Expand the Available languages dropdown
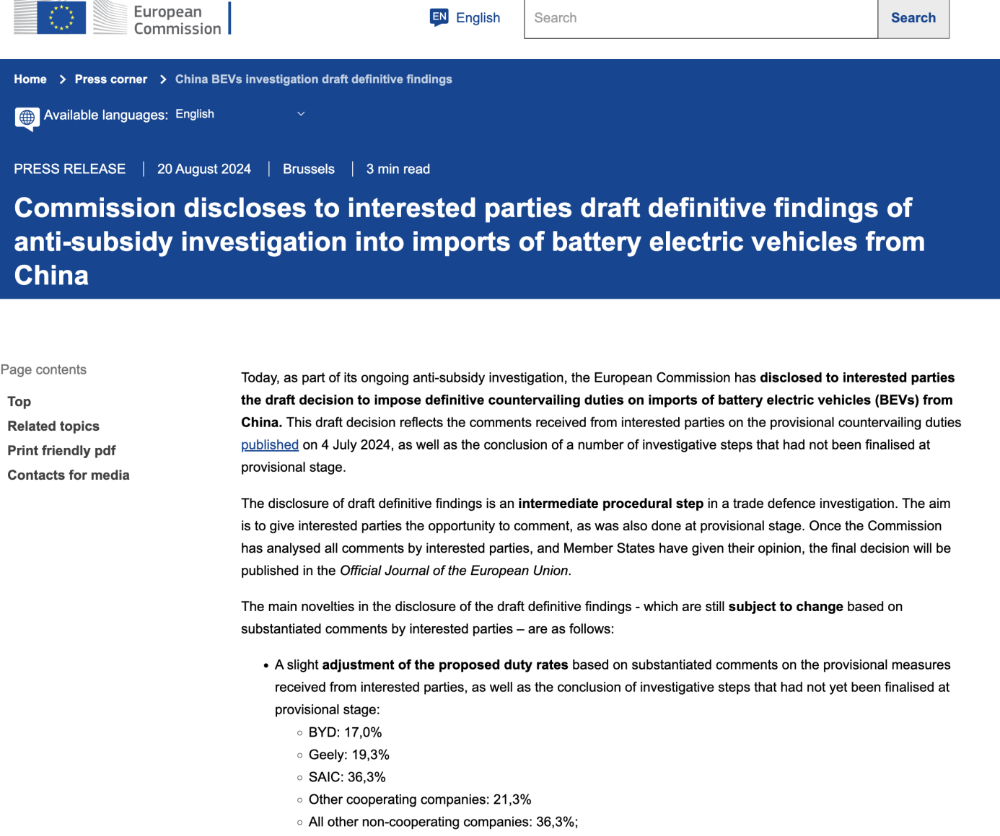1000x836 pixels. pyautogui.click(x=240, y=114)
